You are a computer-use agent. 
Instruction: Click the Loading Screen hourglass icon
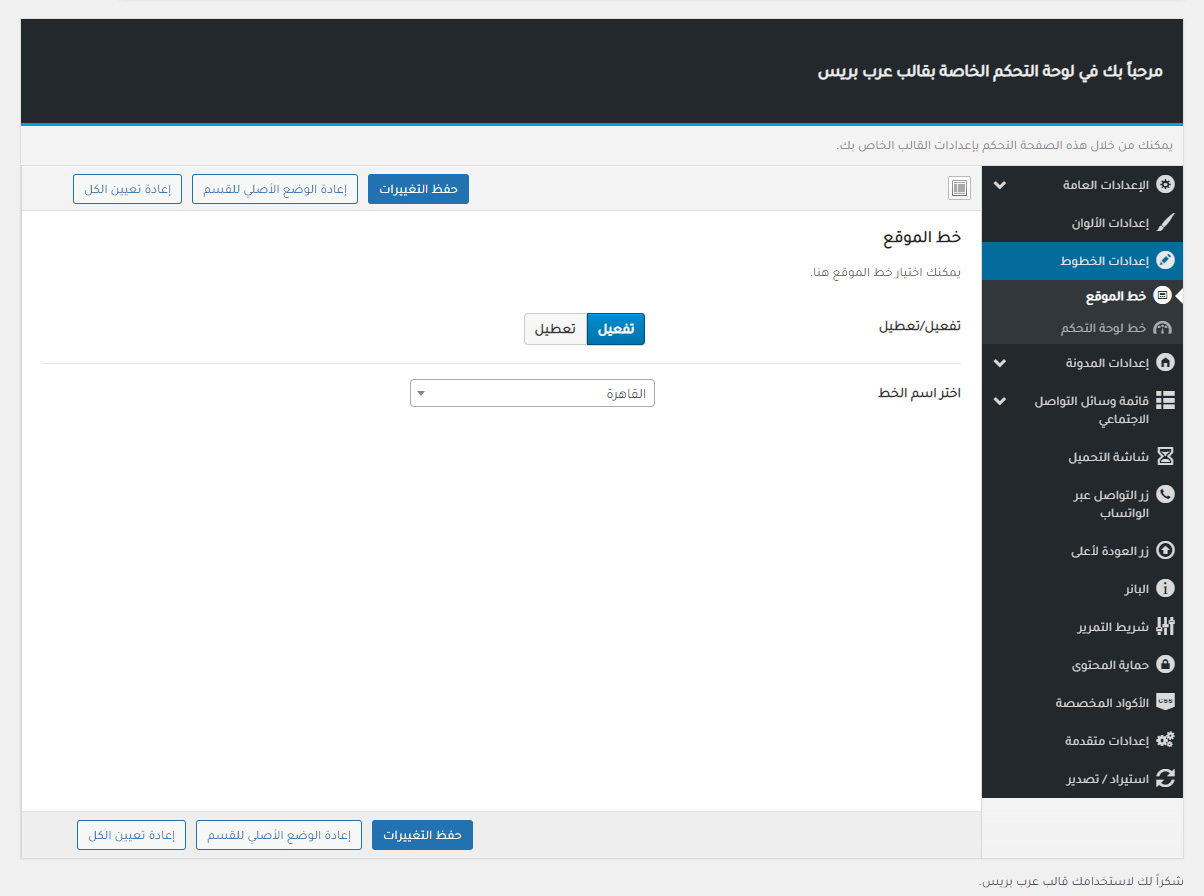[x=1164, y=457]
